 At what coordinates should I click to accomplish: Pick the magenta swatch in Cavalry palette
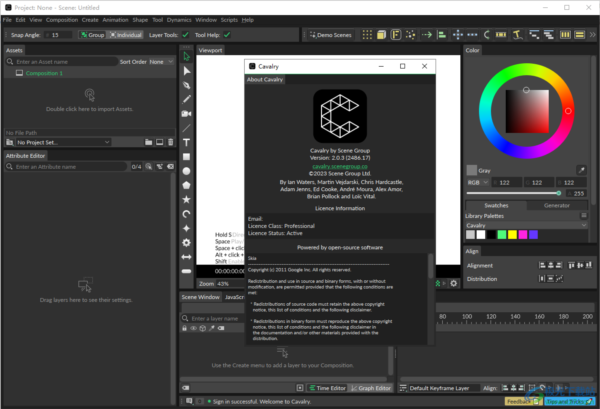523,235
